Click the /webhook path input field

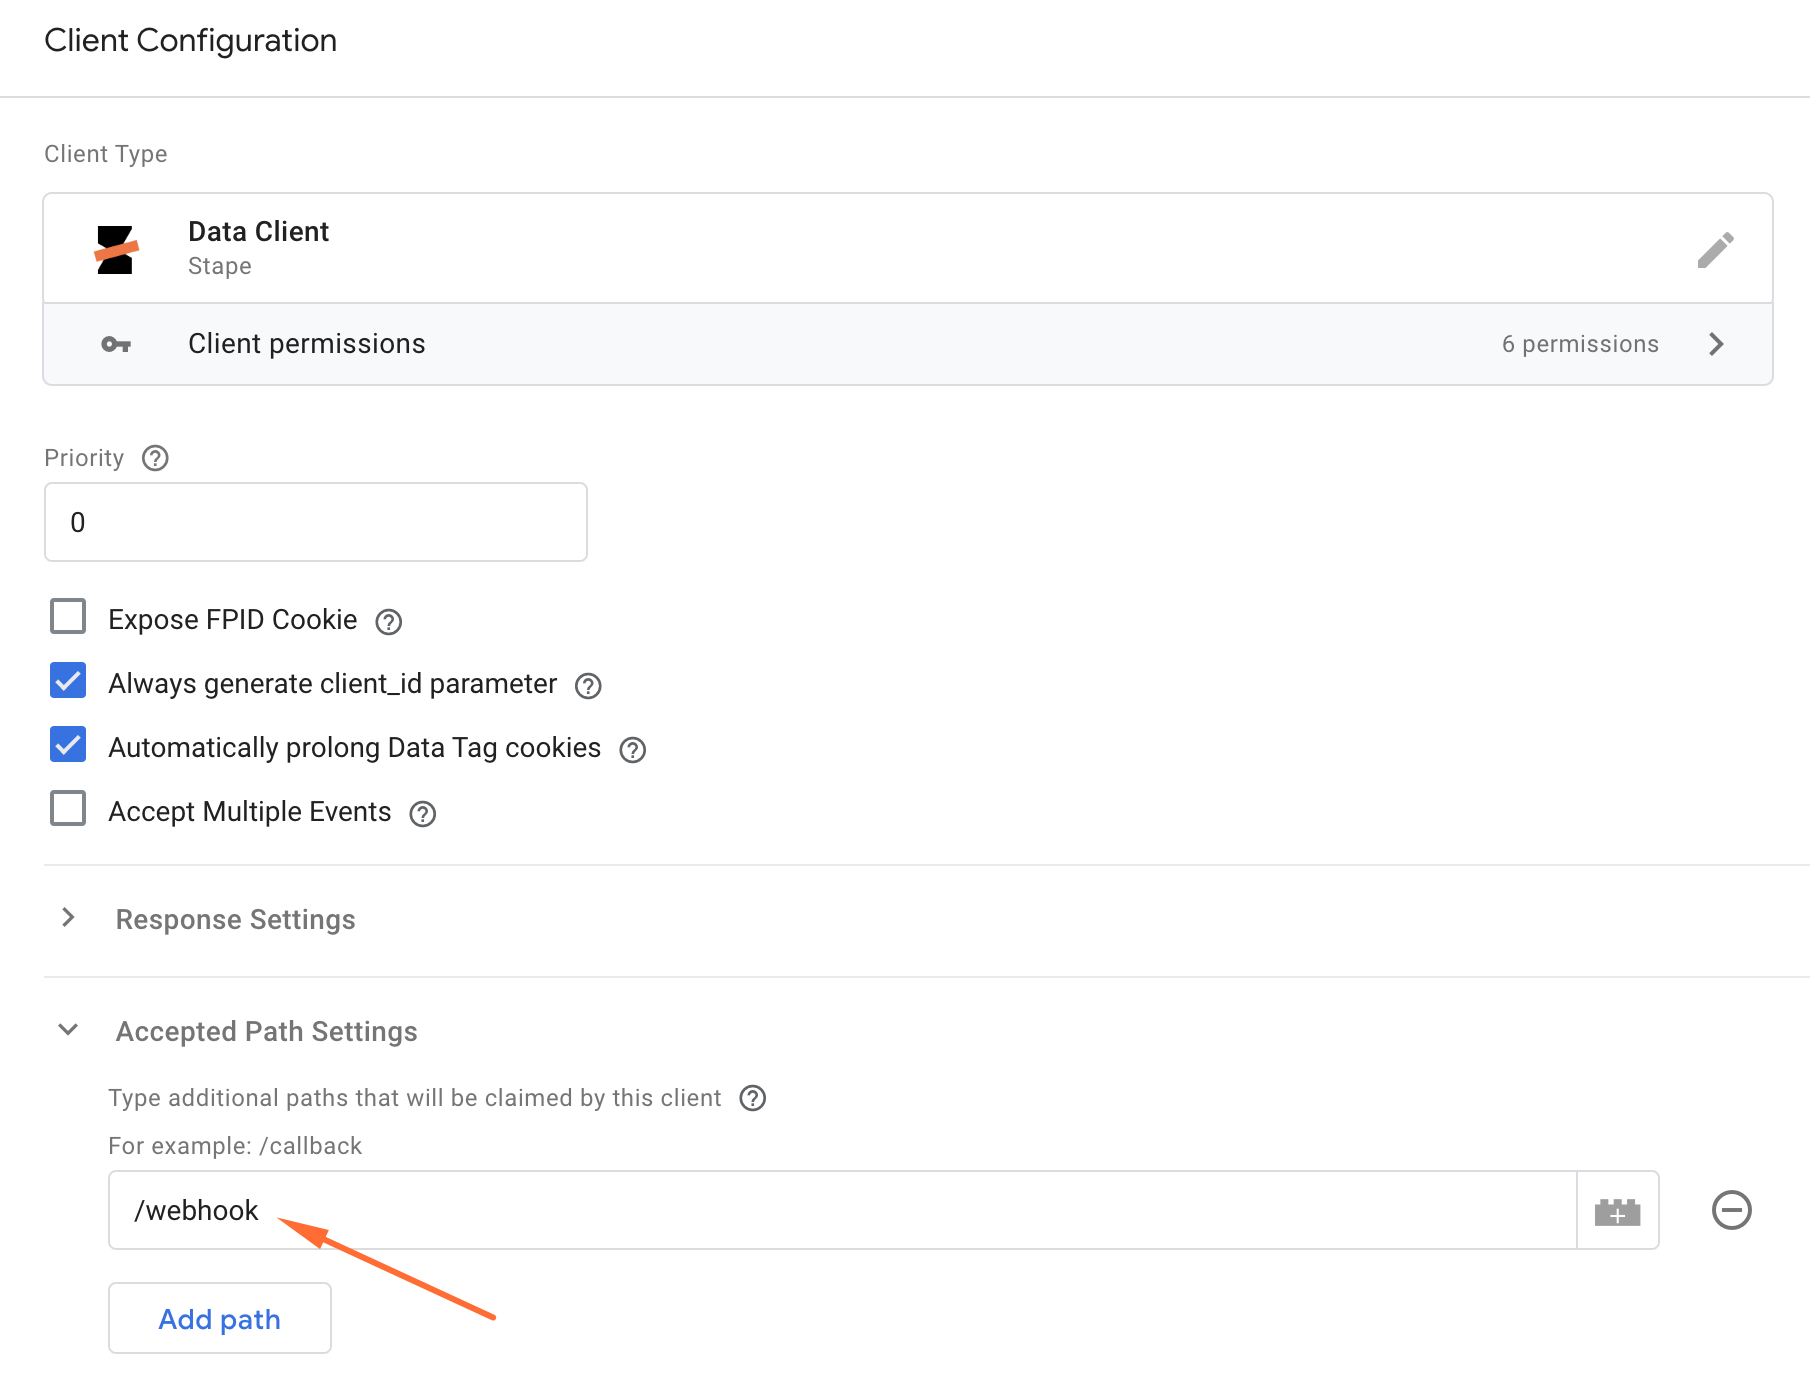coord(842,1210)
